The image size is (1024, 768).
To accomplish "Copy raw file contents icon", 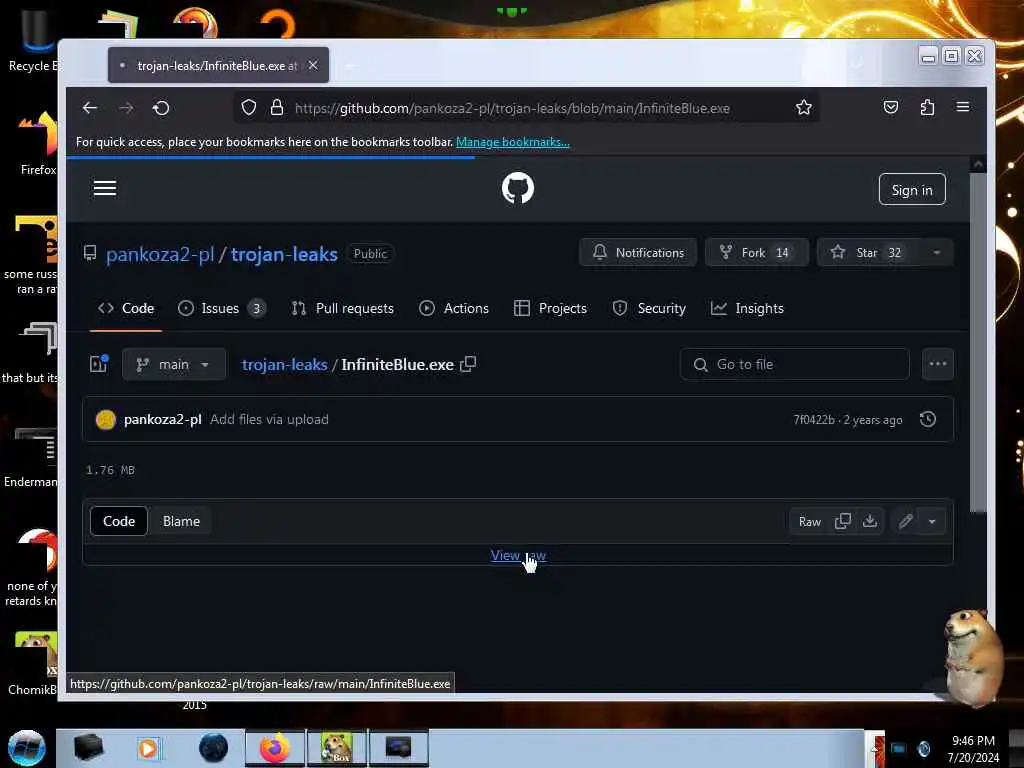I will click(843, 521).
